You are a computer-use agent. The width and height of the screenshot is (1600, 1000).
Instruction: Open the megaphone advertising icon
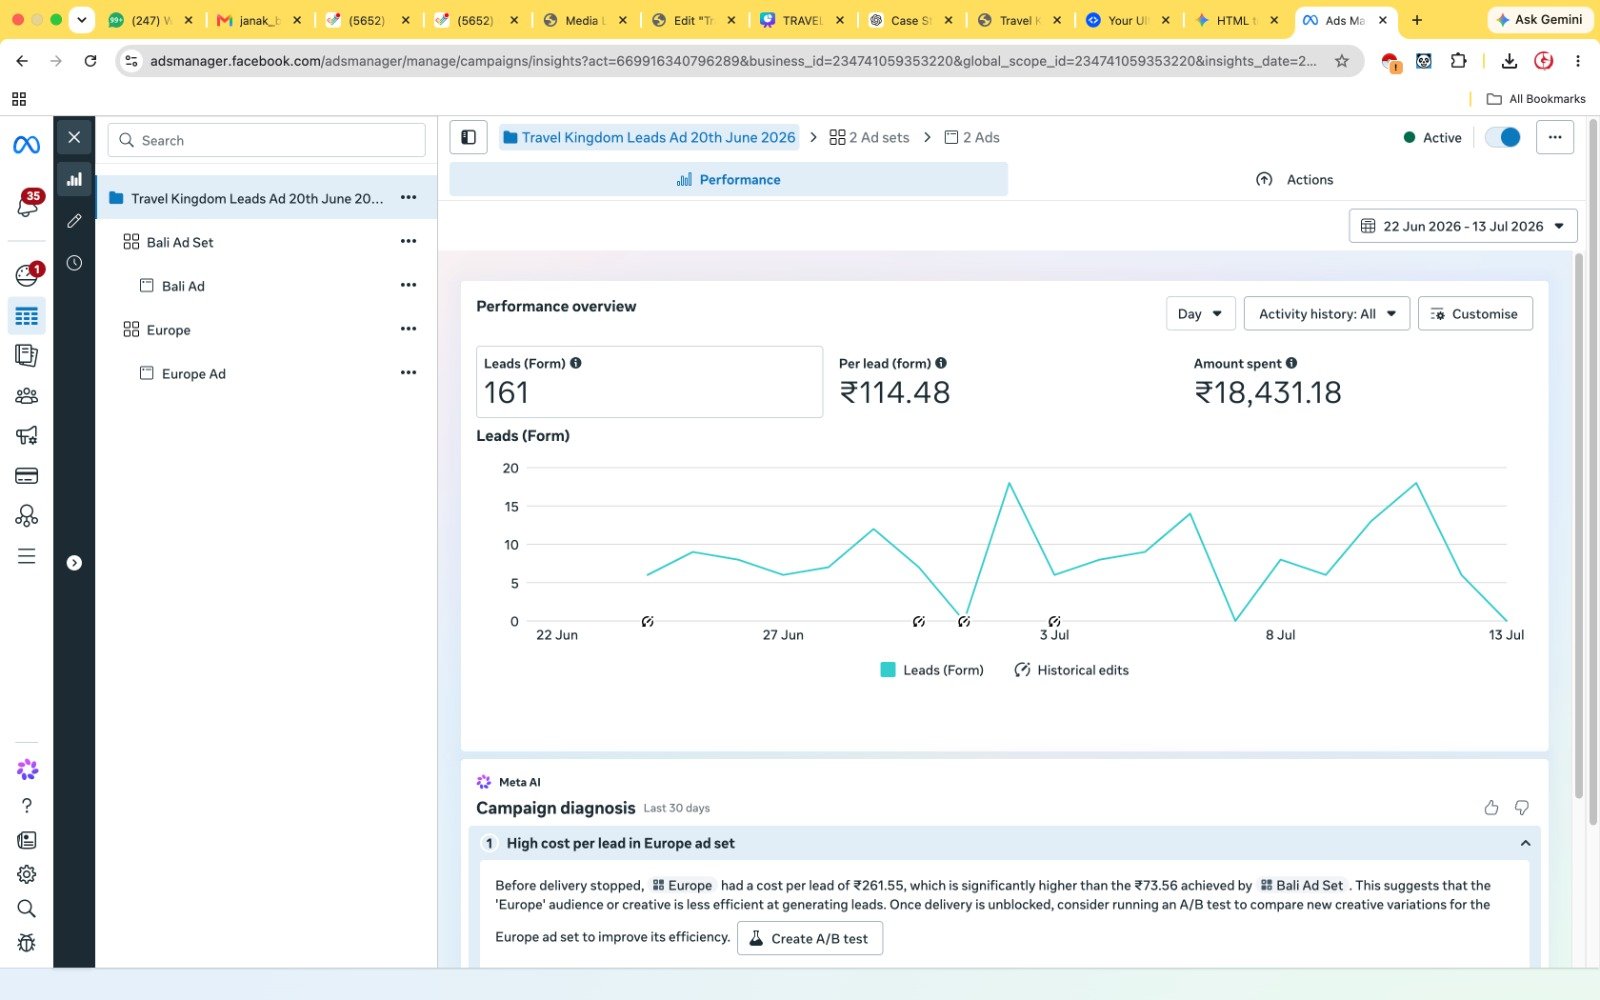[27, 435]
